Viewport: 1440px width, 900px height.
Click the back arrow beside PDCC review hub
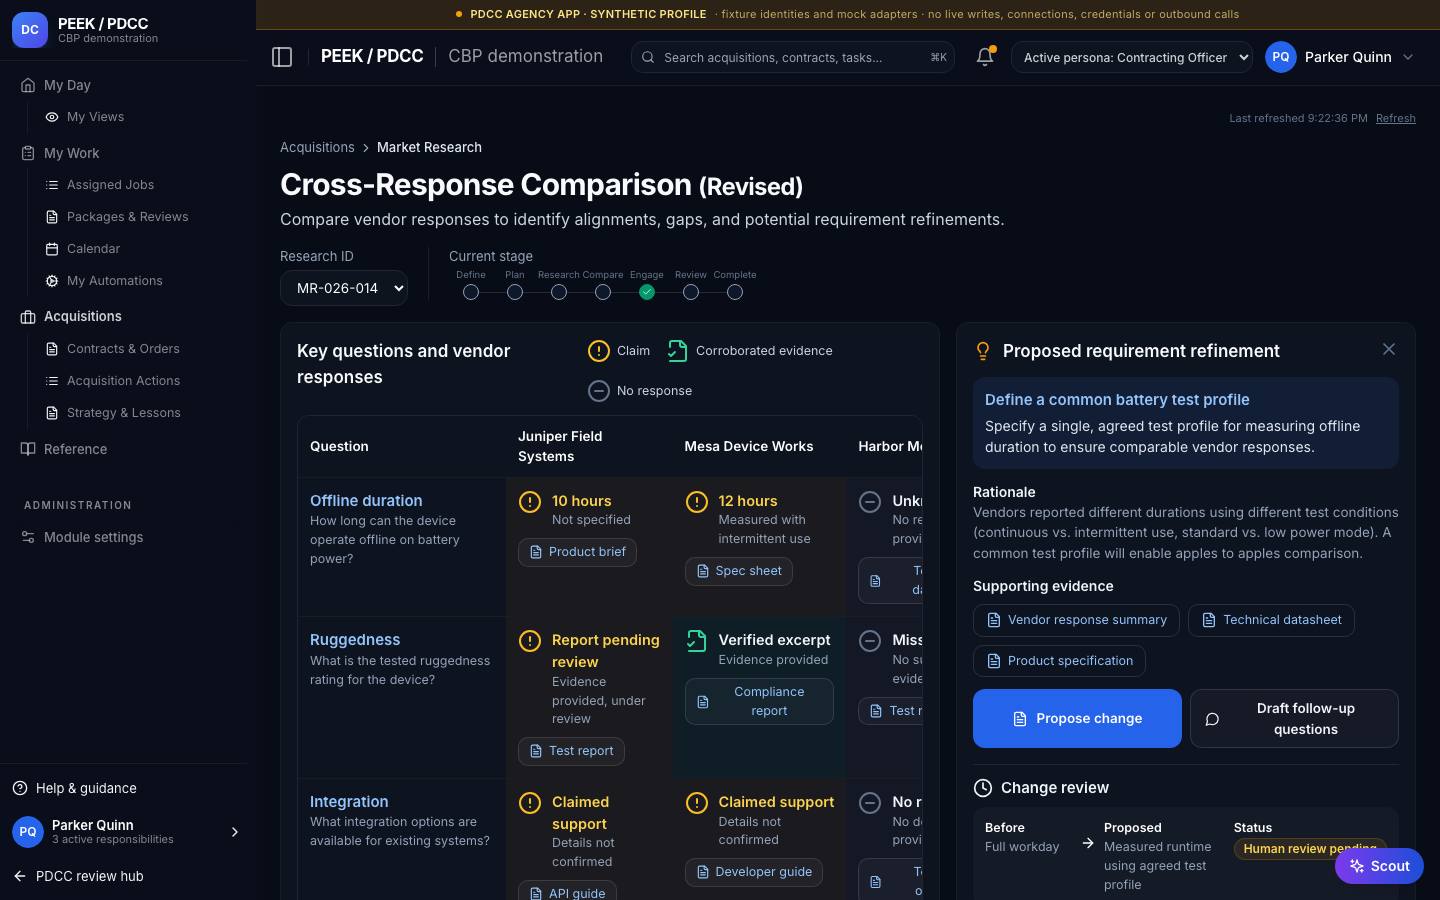[x=20, y=876]
